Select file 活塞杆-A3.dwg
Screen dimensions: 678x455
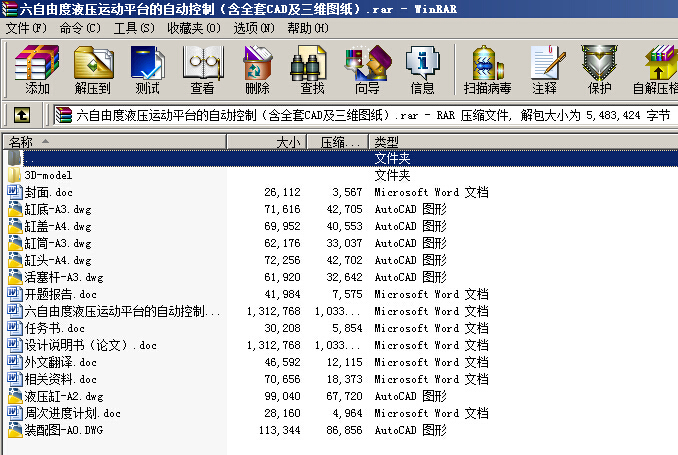pos(64,277)
